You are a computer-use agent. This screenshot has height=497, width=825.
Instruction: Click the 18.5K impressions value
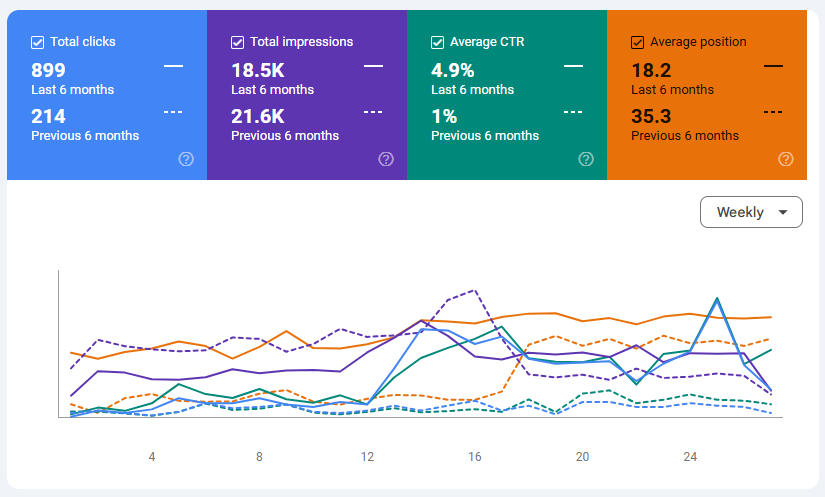click(258, 70)
